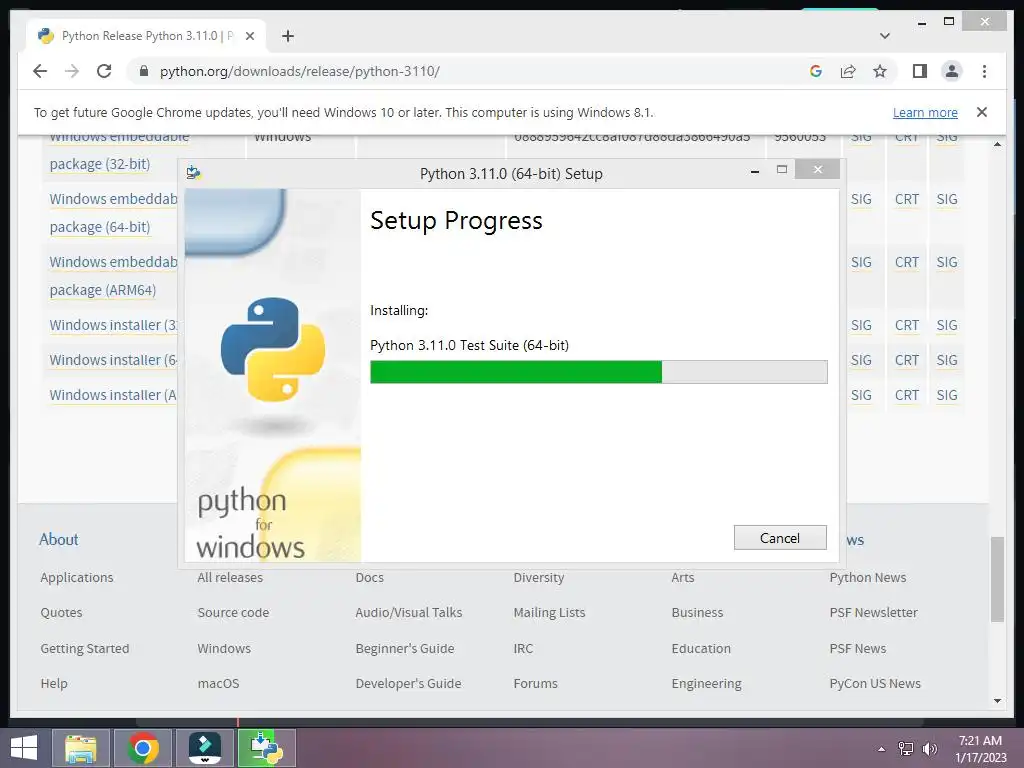Open PyCon US News footer link
The image size is (1024, 768).
coord(875,683)
